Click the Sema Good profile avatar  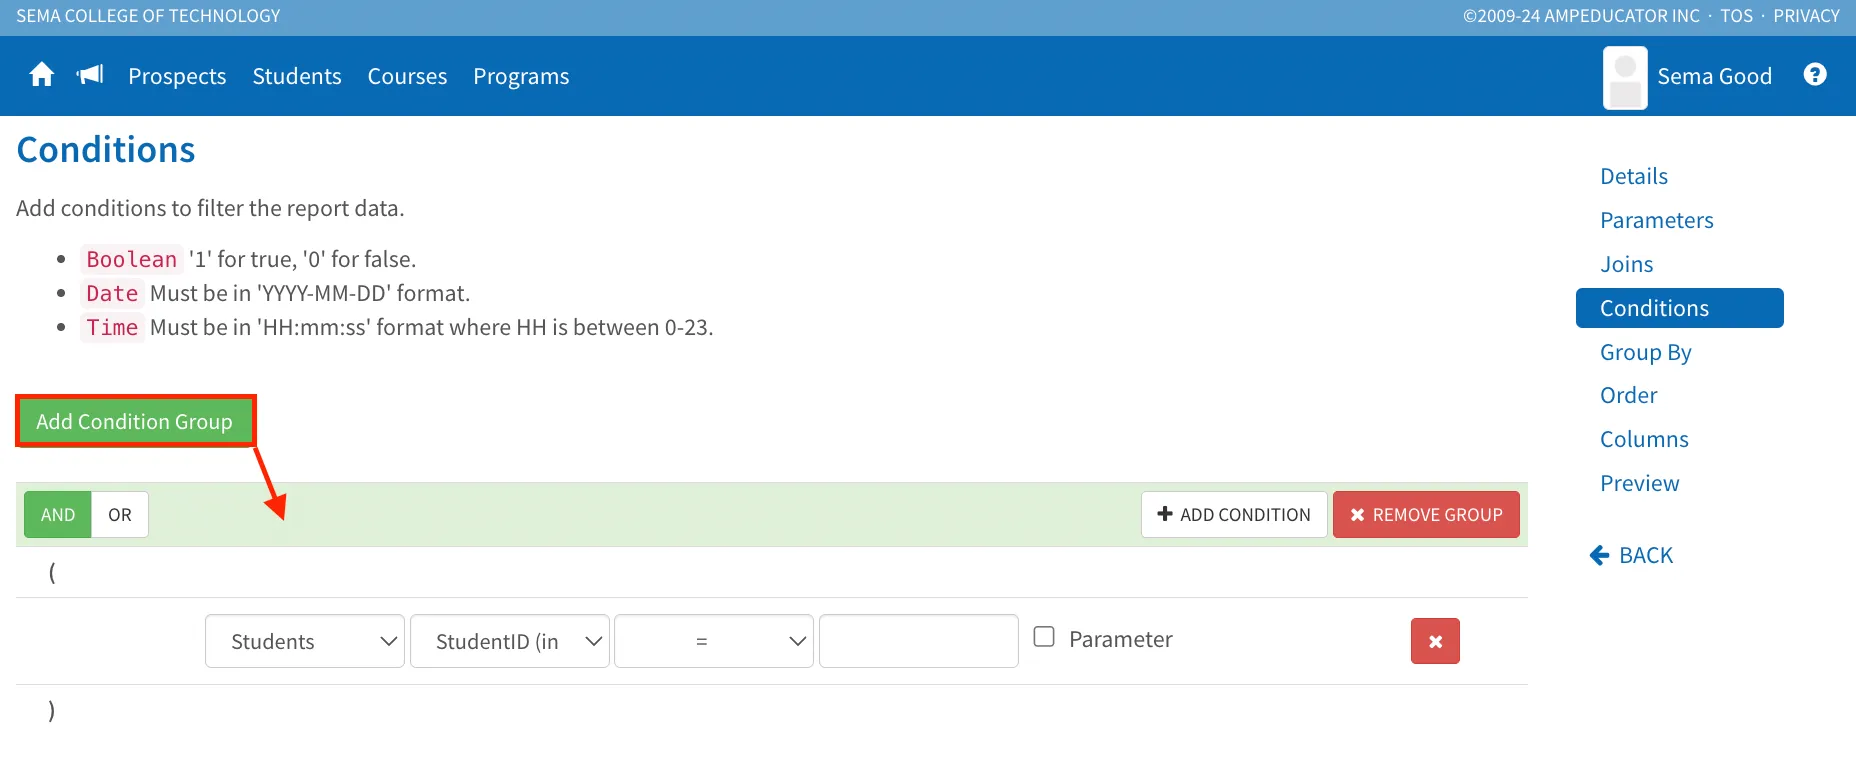1625,77
